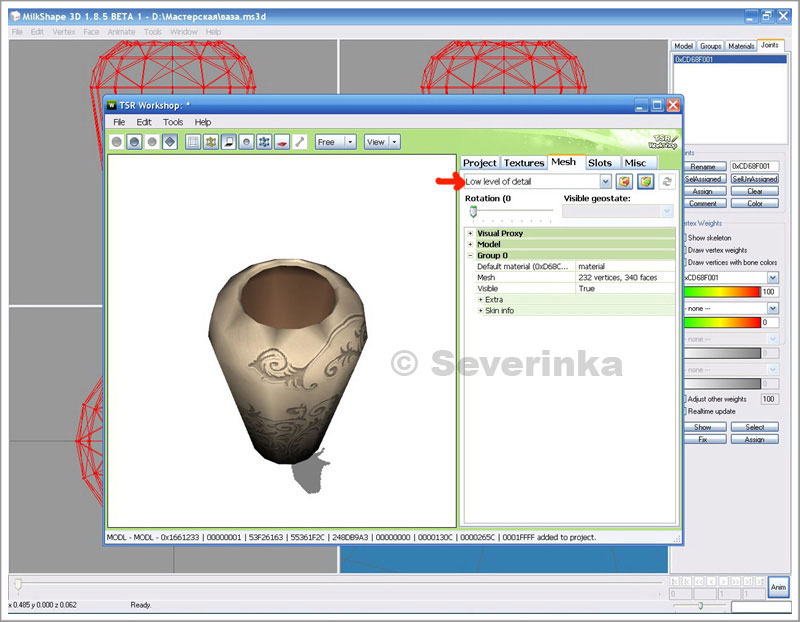Click the export mesh icon in Mesh tab
The height and width of the screenshot is (622, 800).
[x=646, y=182]
